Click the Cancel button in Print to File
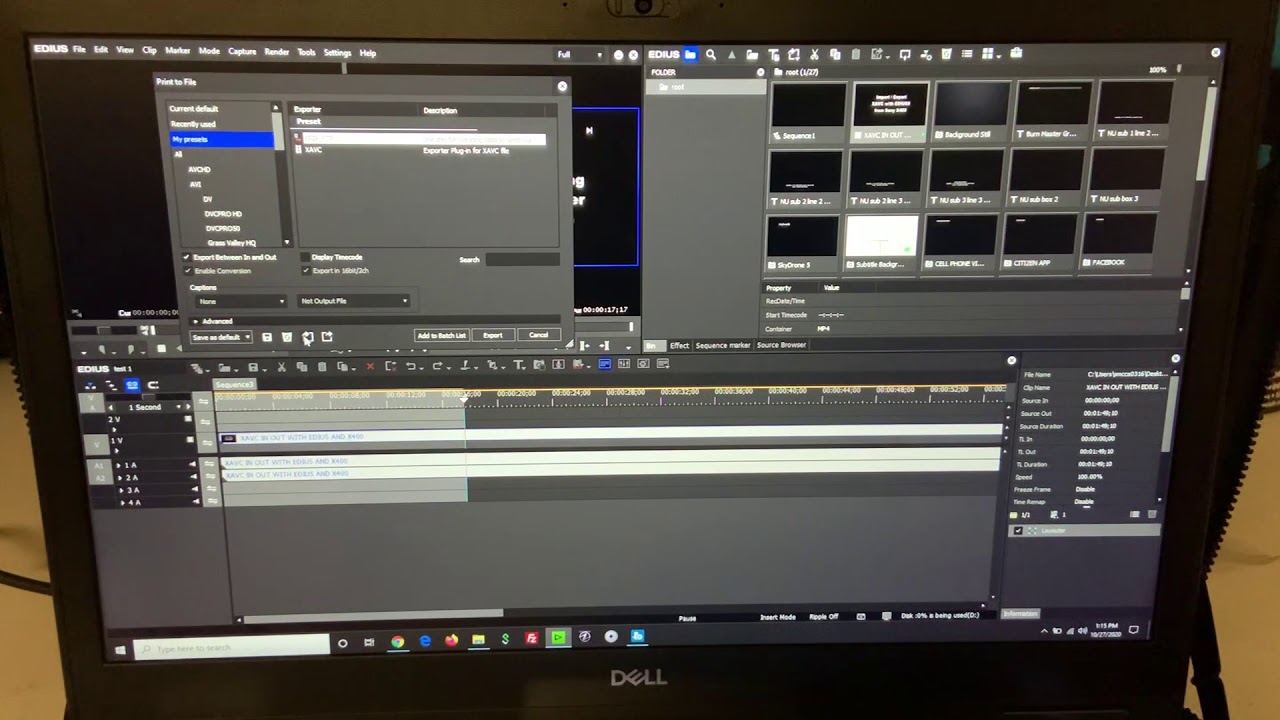The image size is (1280, 720). coord(539,335)
